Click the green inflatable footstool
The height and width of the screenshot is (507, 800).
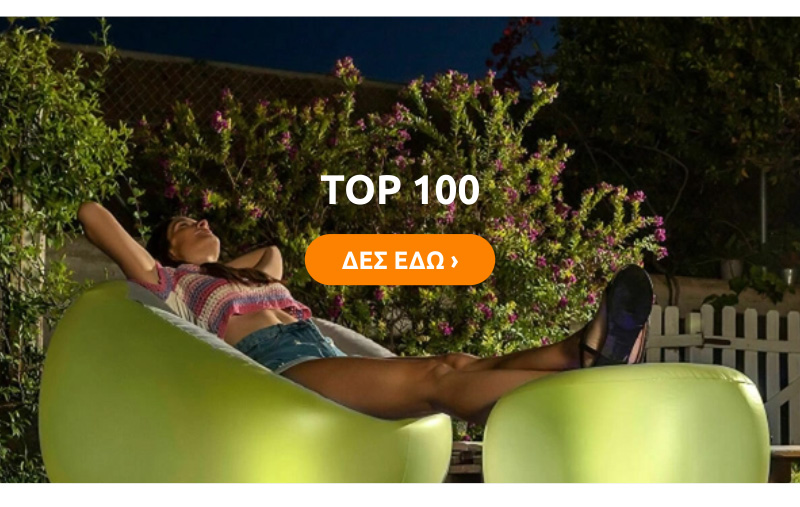tap(627, 423)
